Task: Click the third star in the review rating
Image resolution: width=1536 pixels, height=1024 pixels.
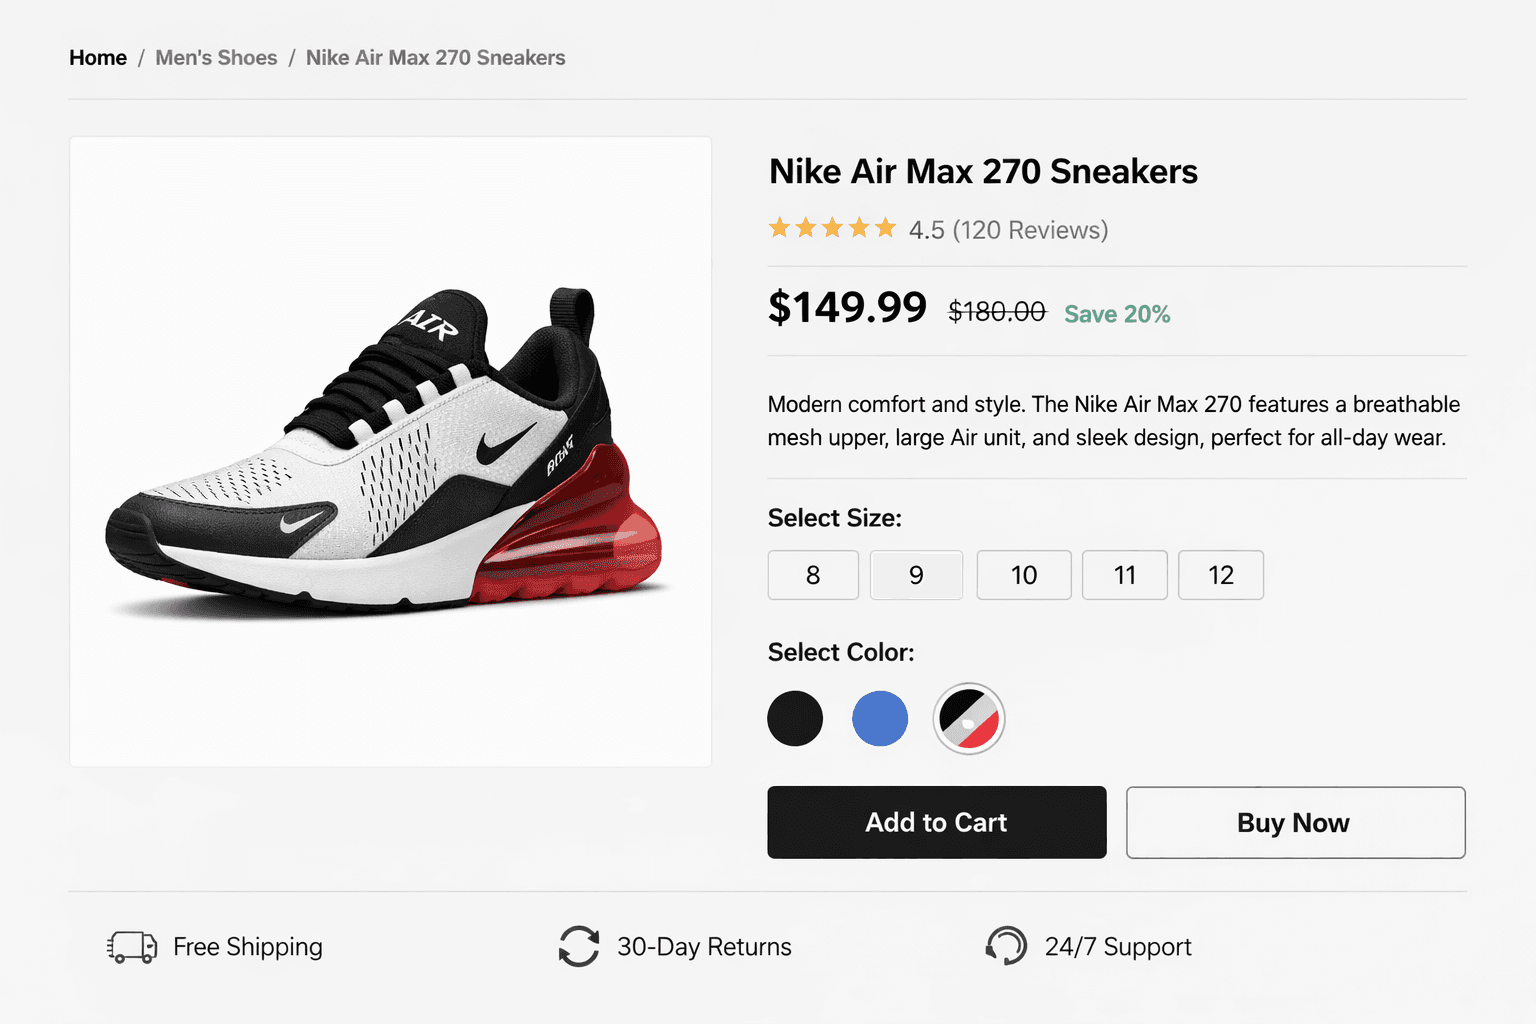Action: (833, 228)
